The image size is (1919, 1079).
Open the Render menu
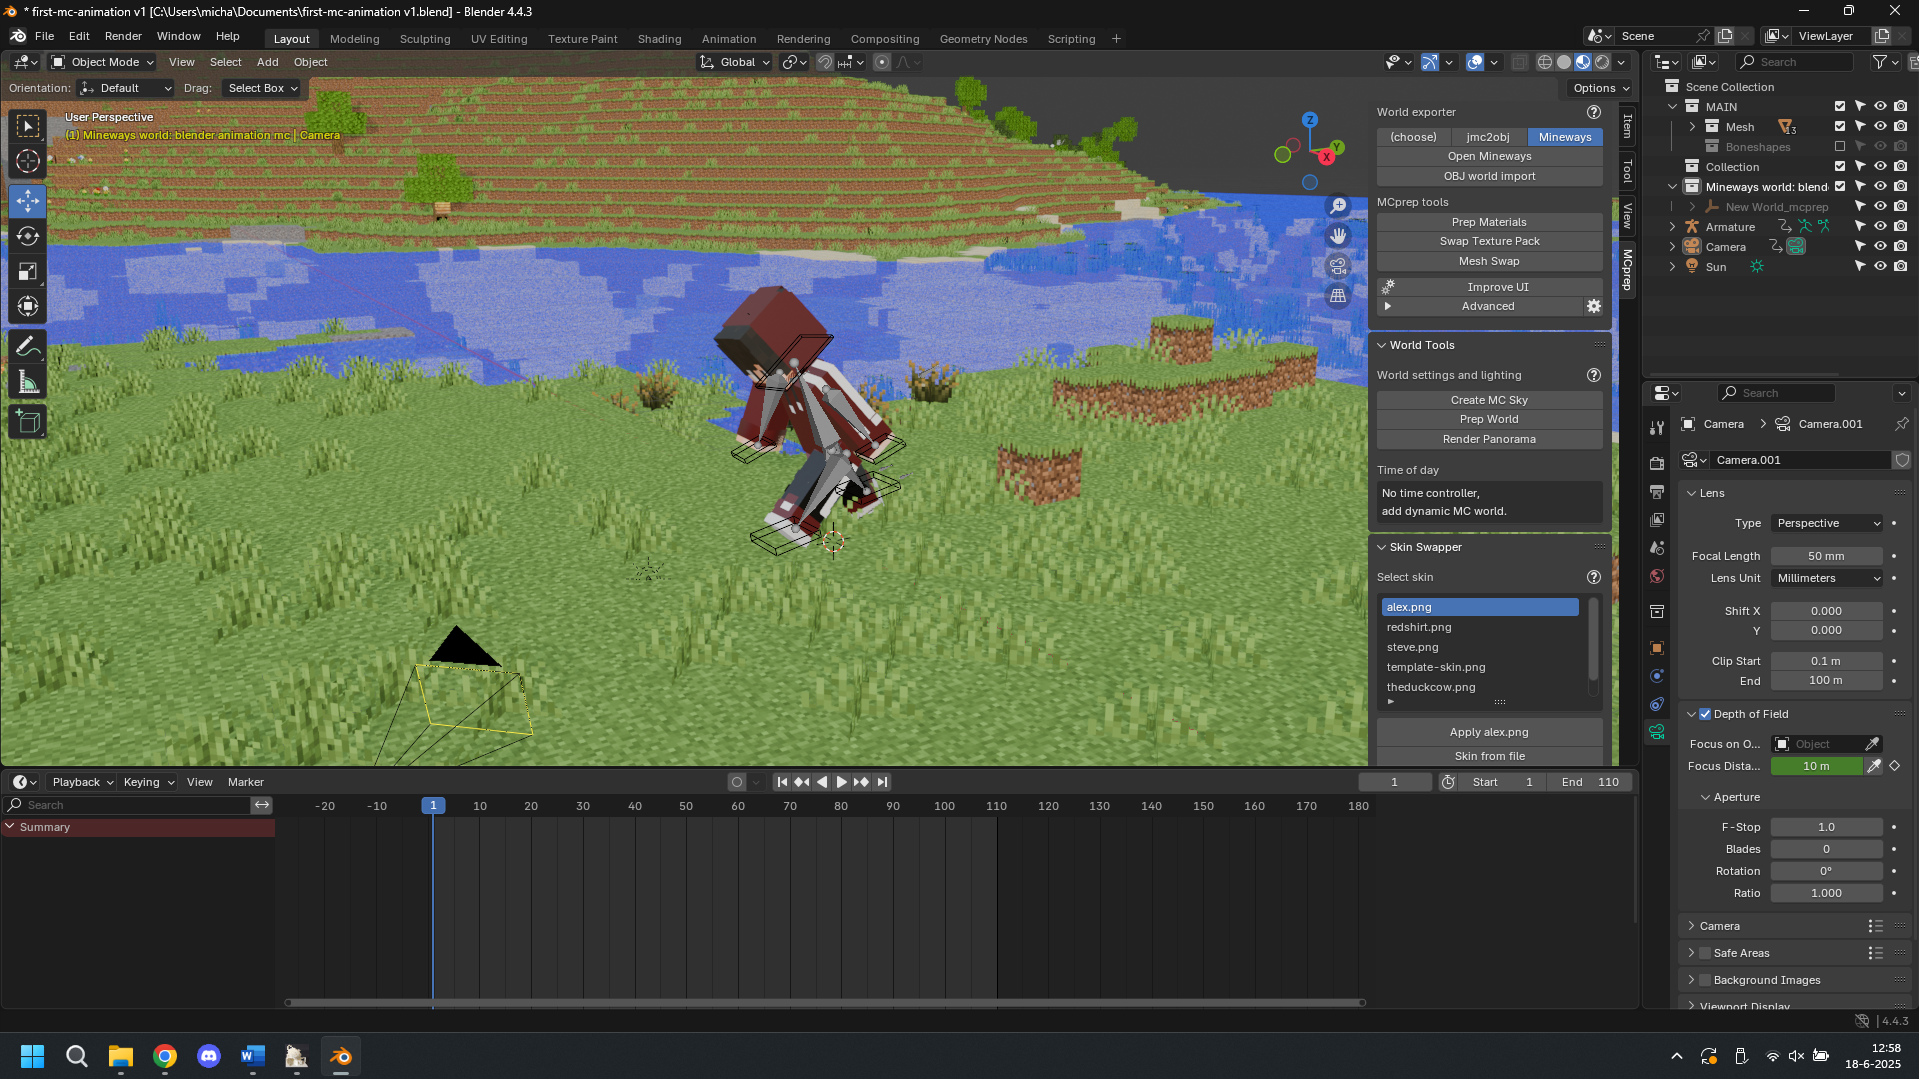[123, 36]
